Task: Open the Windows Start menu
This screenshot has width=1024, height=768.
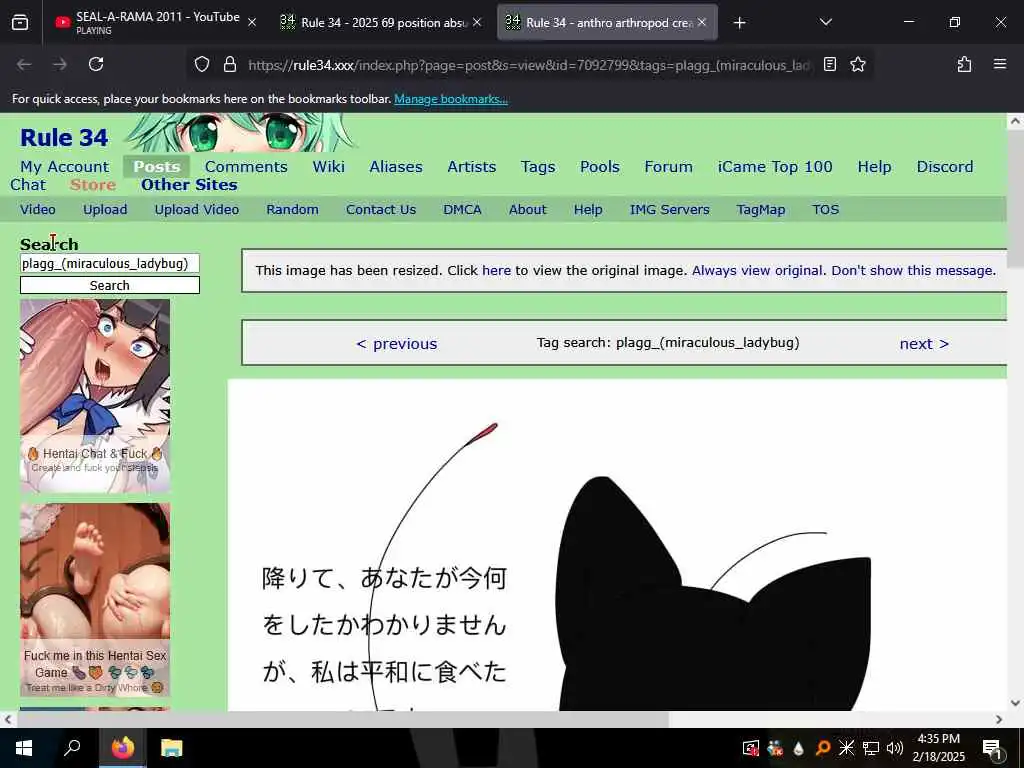Action: click(x=24, y=748)
